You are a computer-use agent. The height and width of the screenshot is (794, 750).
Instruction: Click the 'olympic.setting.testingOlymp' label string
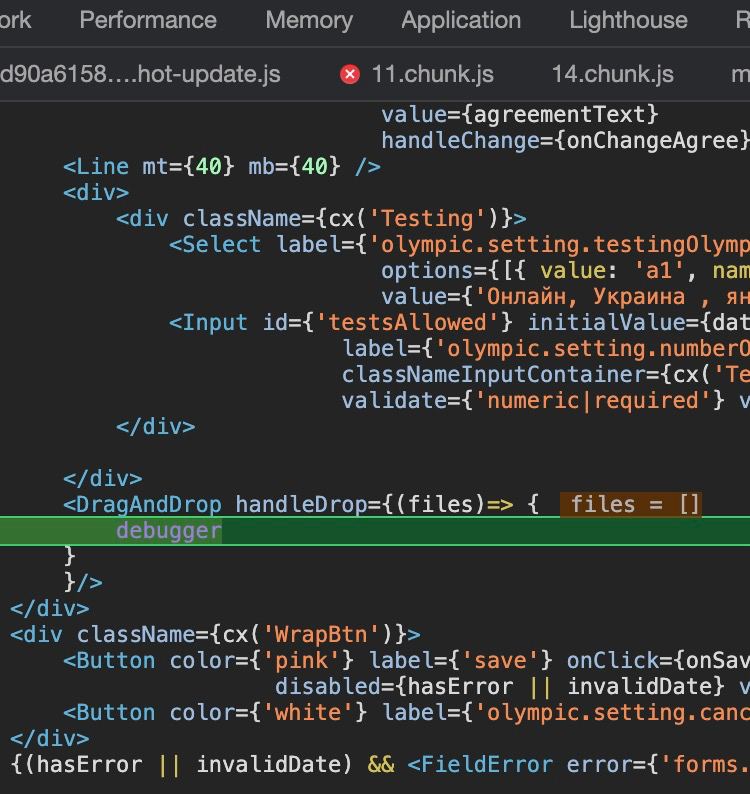click(559, 245)
